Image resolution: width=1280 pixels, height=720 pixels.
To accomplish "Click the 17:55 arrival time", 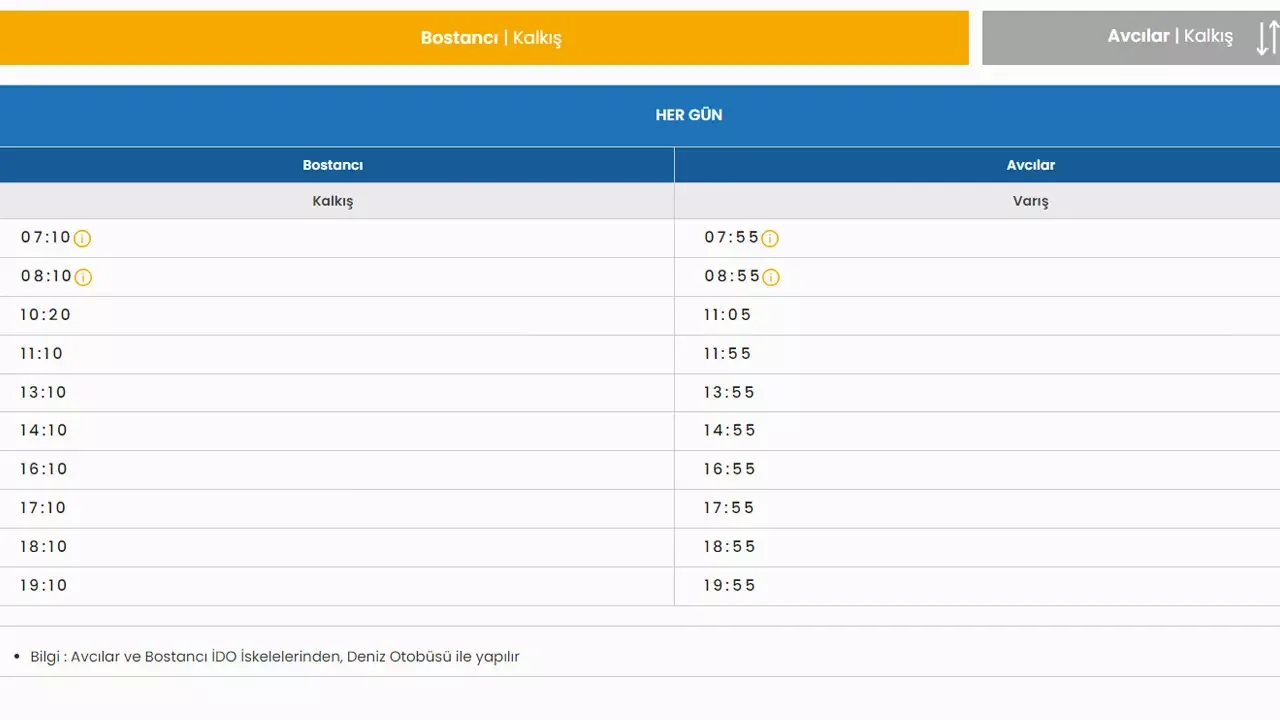I will (729, 508).
